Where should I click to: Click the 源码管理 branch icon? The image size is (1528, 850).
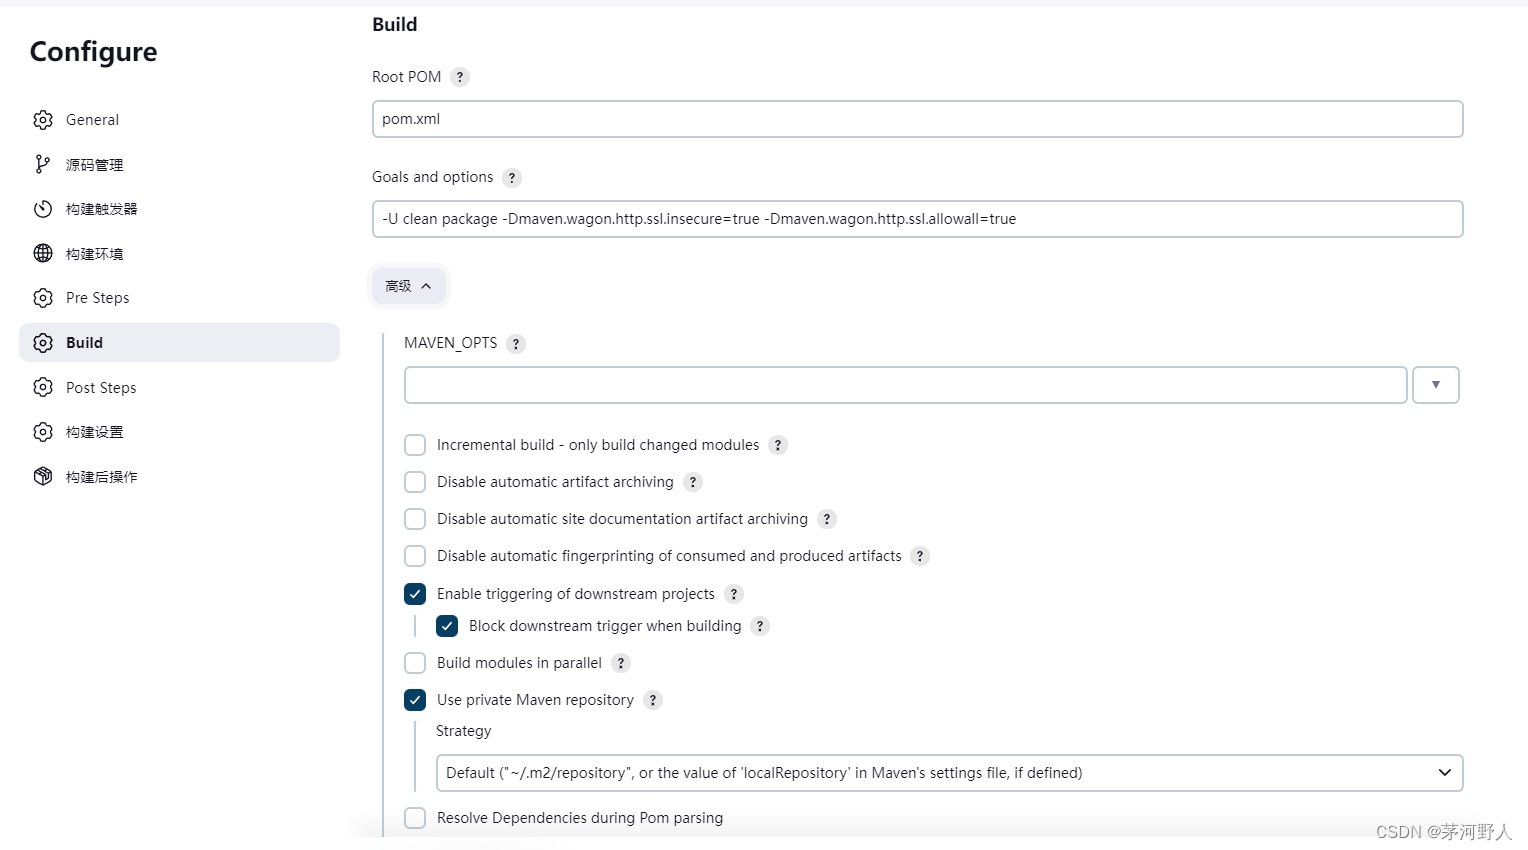click(x=43, y=164)
